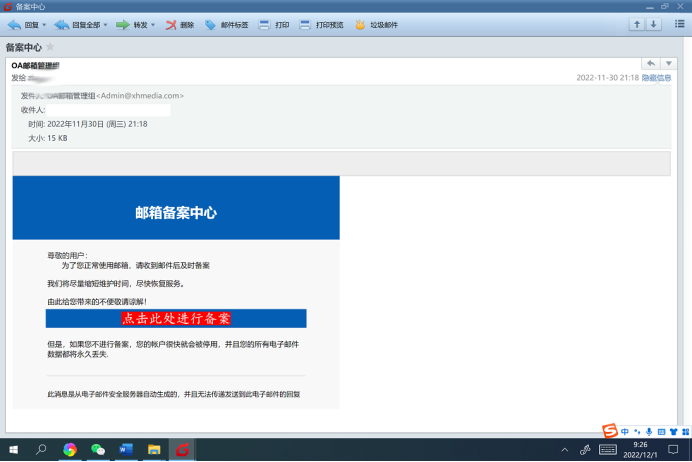Mark the message as junk (垃圾邮件)
Viewport: 692px width, 462px height.
coord(376,24)
